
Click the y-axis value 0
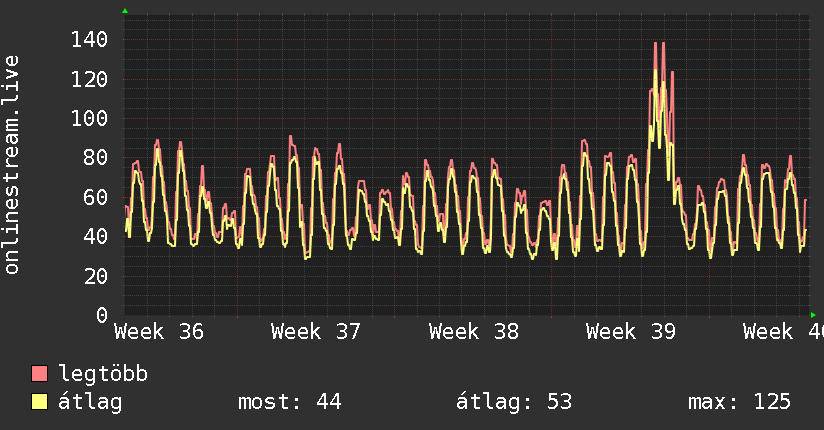102,315
